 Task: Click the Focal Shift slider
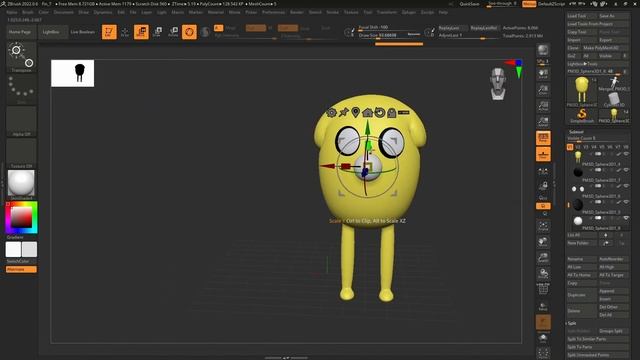tap(389, 27)
